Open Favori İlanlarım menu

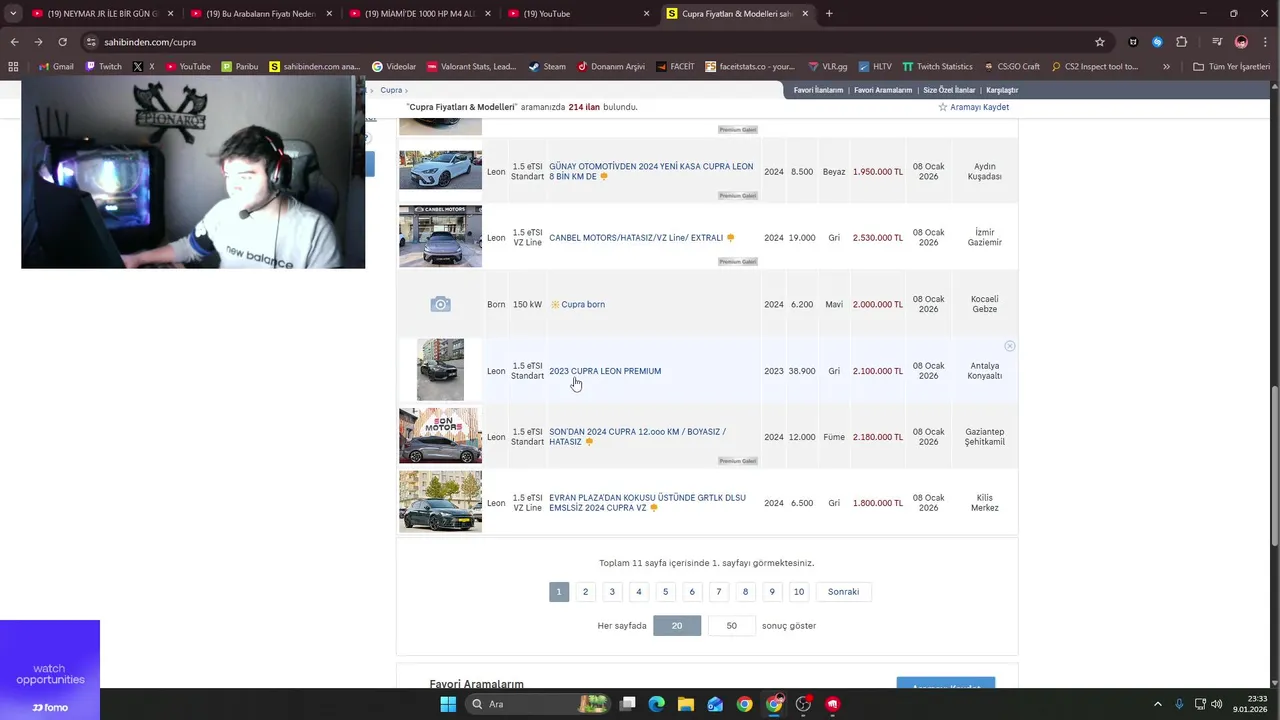tap(818, 90)
